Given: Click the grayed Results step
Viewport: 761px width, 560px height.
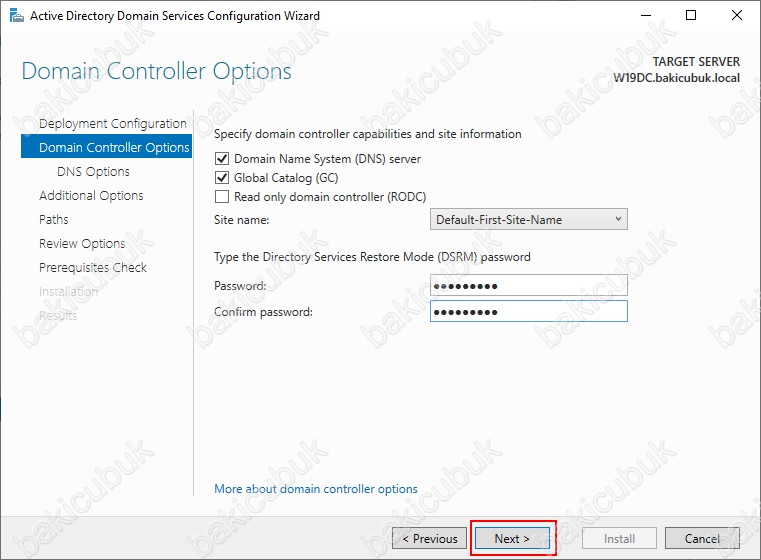Looking at the screenshot, I should pyautogui.click(x=58, y=315).
